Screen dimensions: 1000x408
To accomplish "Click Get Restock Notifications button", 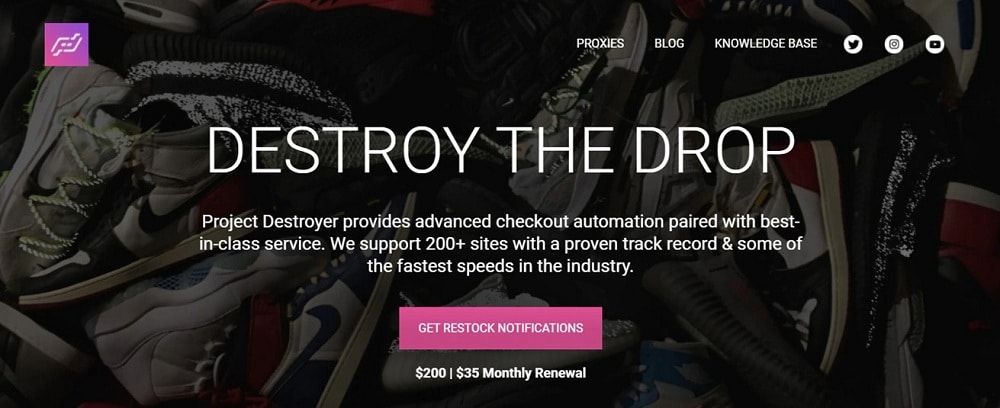I will pyautogui.click(x=501, y=328).
